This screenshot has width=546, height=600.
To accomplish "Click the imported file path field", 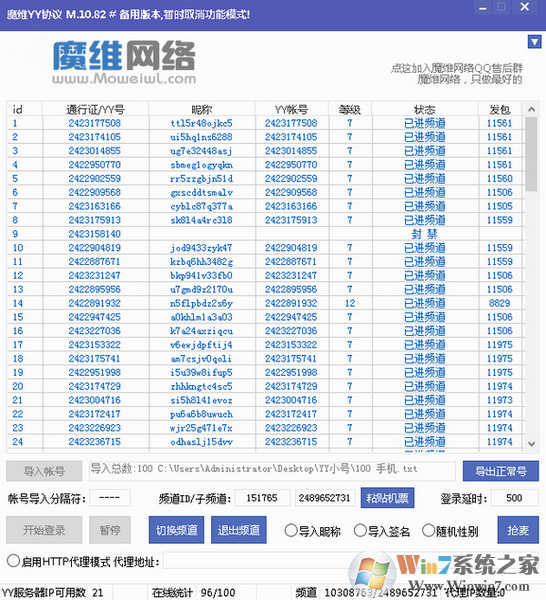I will click(272, 471).
